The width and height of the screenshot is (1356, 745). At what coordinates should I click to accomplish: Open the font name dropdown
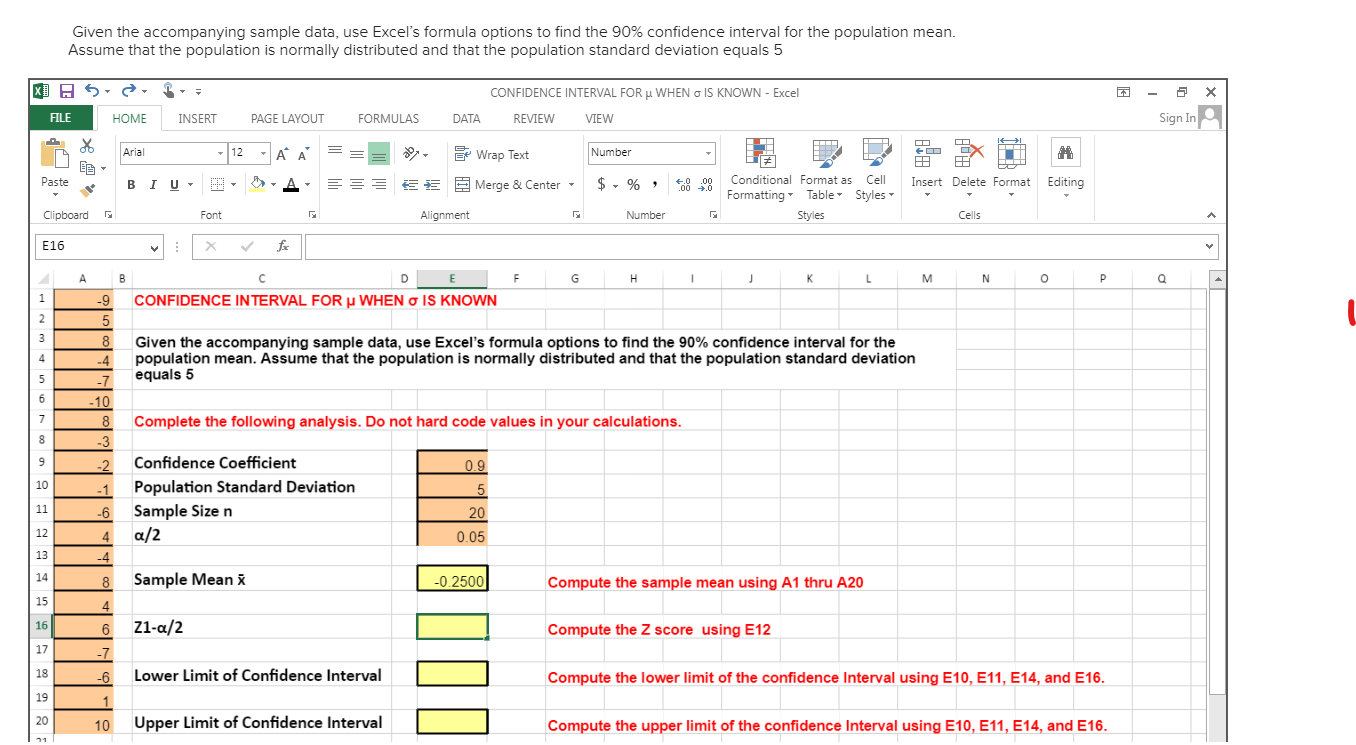pyautogui.click(x=222, y=153)
